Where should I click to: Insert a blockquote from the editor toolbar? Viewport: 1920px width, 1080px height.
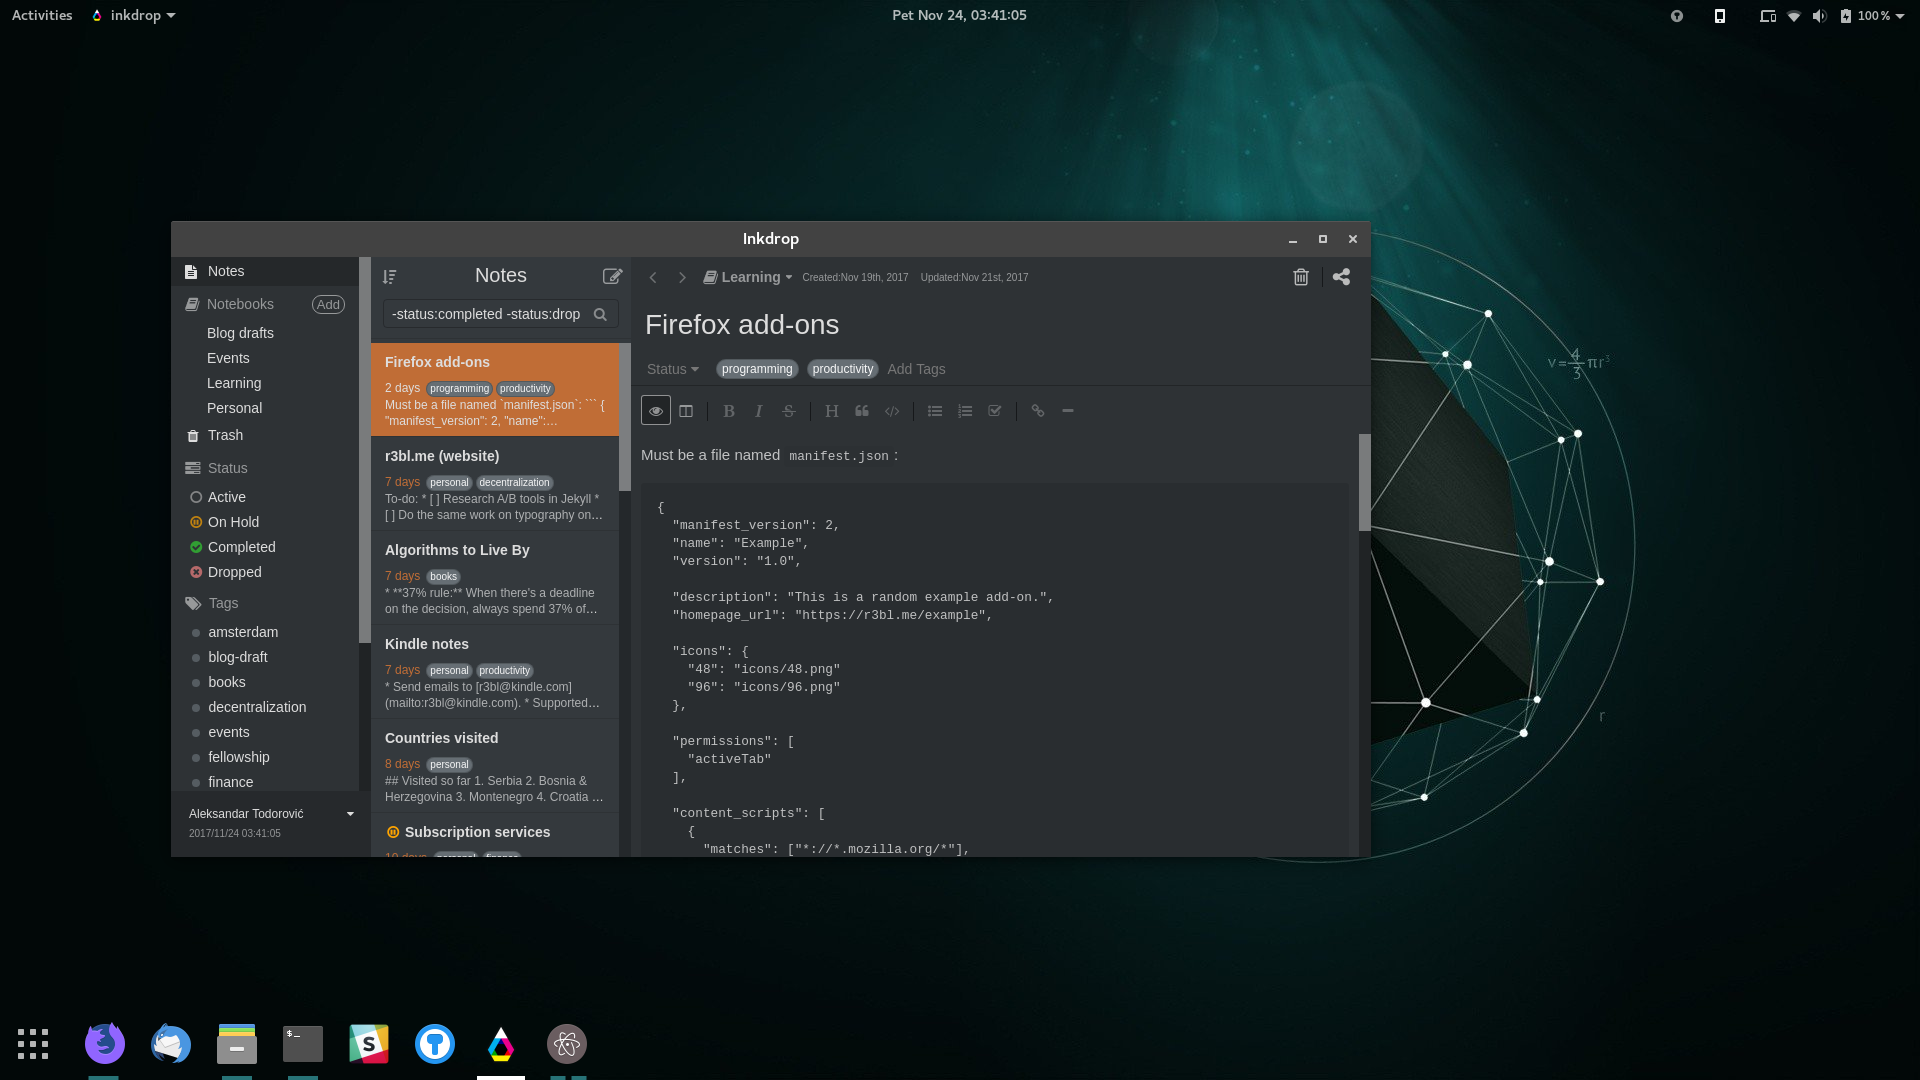[x=862, y=411]
